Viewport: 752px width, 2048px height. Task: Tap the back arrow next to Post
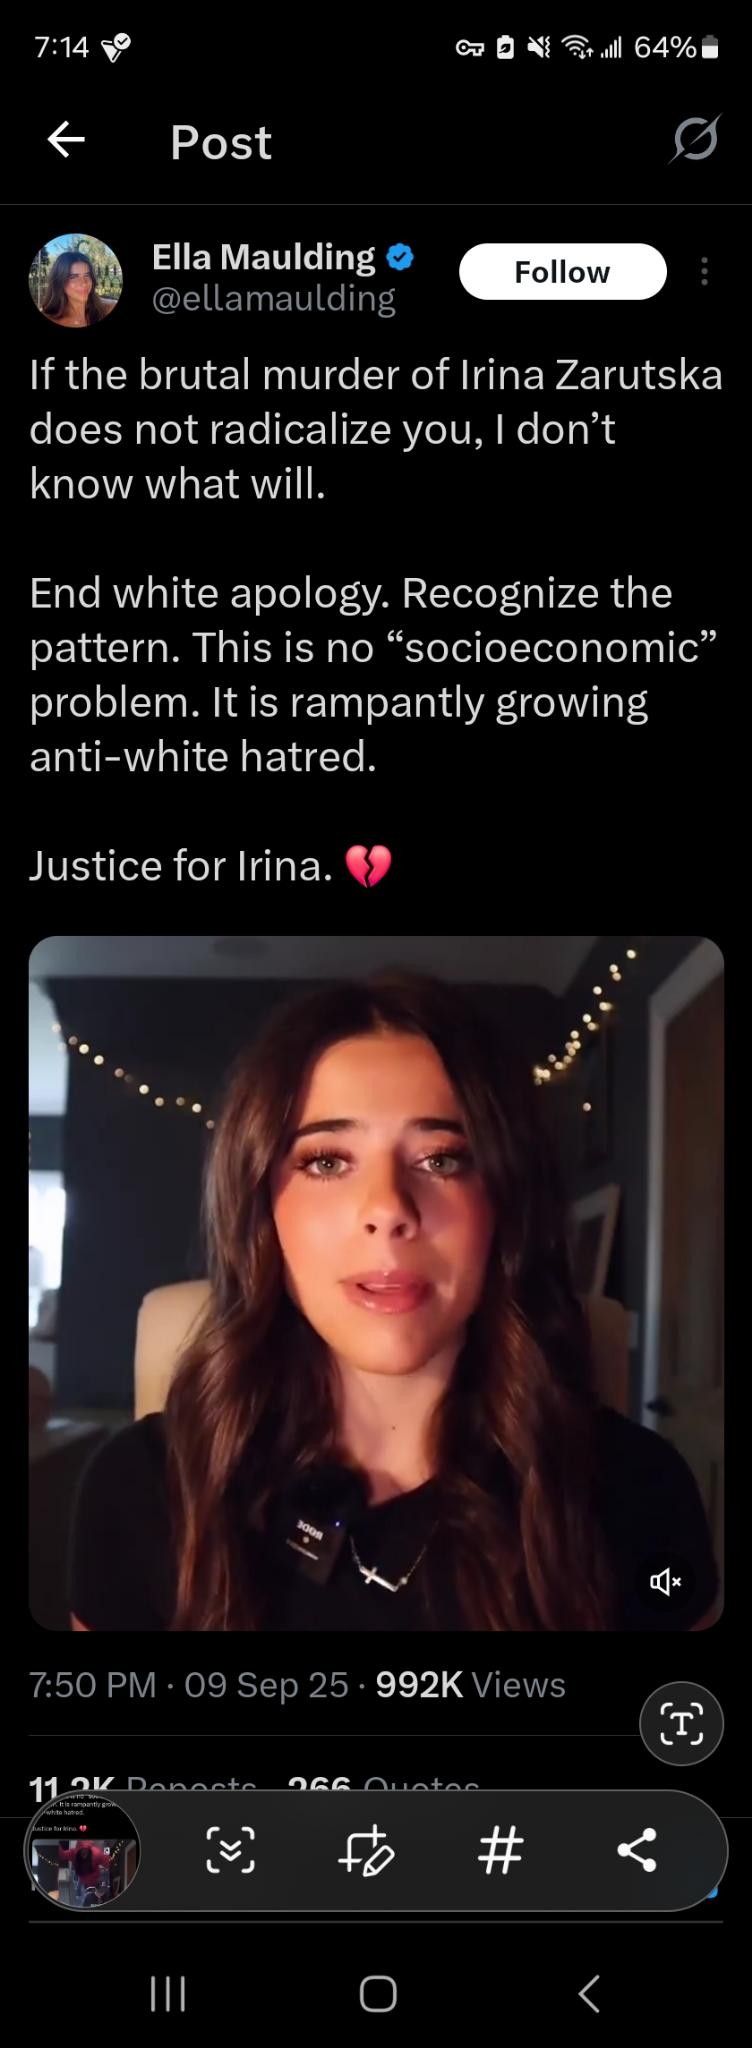66,140
